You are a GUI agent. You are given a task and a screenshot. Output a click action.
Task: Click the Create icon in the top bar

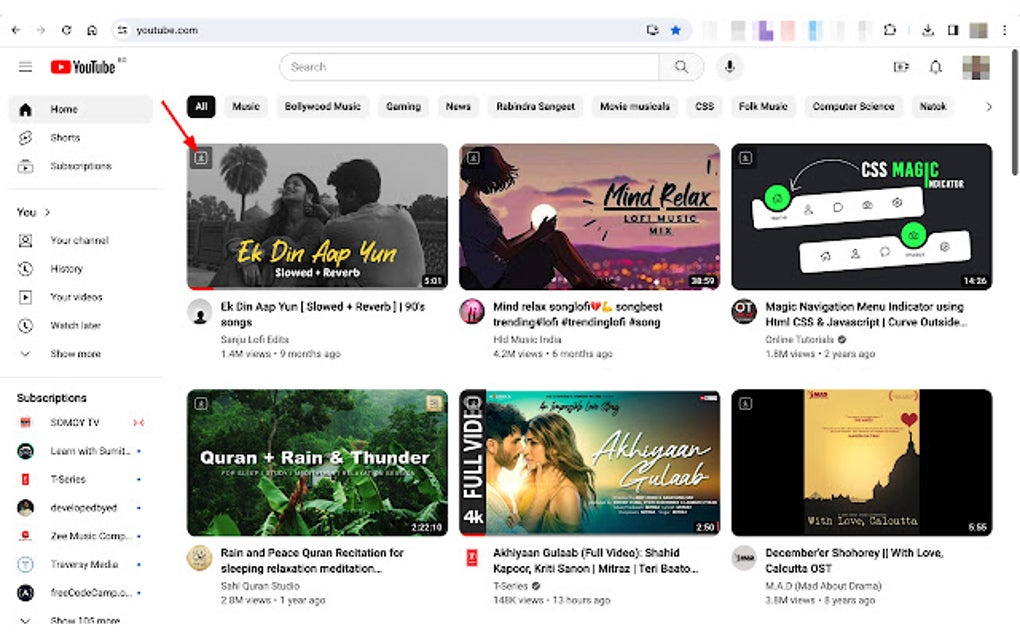(x=901, y=66)
